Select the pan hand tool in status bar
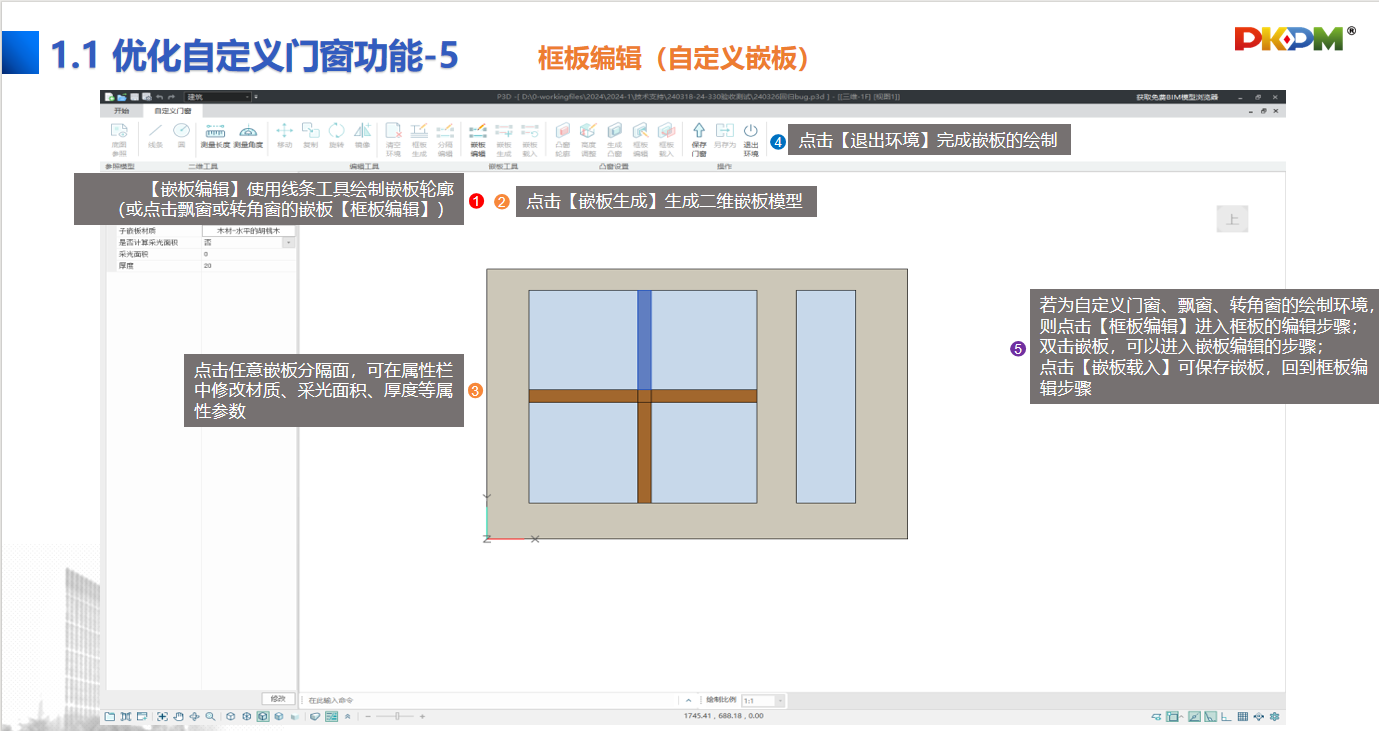1379x731 pixels. pyautogui.click(x=177, y=716)
